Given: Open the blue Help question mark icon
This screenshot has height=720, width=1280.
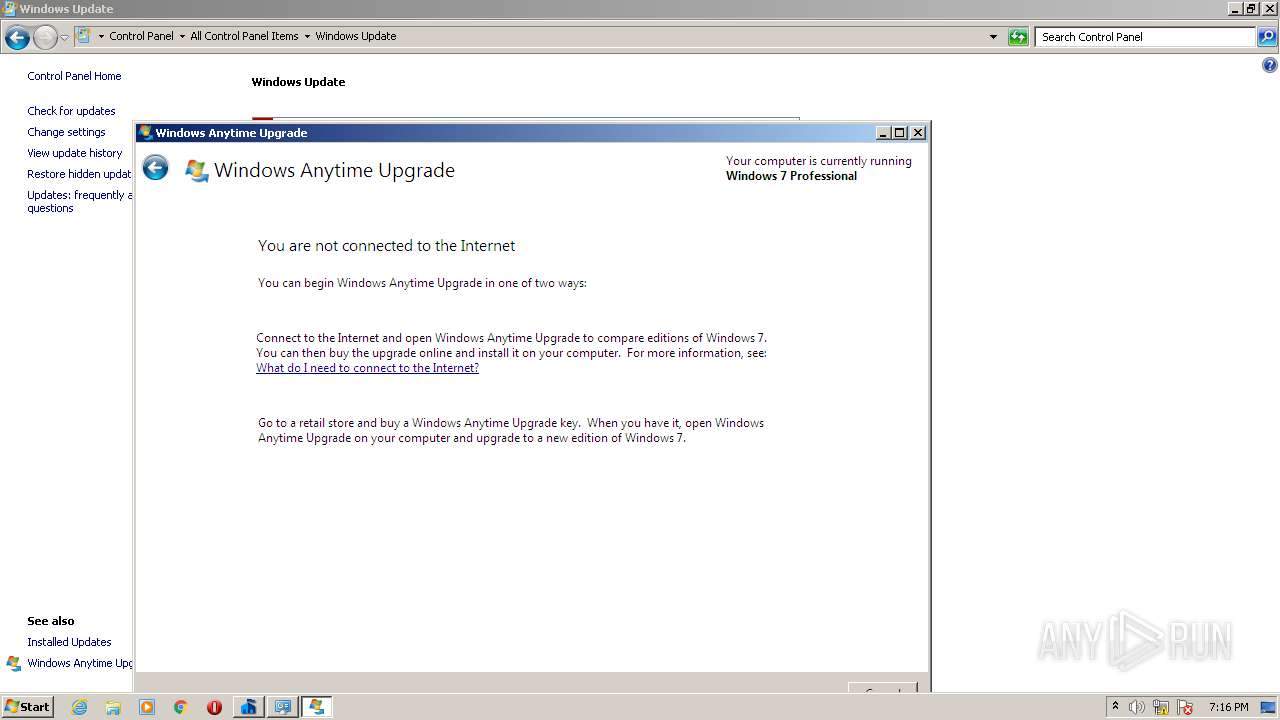Looking at the screenshot, I should coord(1270,66).
